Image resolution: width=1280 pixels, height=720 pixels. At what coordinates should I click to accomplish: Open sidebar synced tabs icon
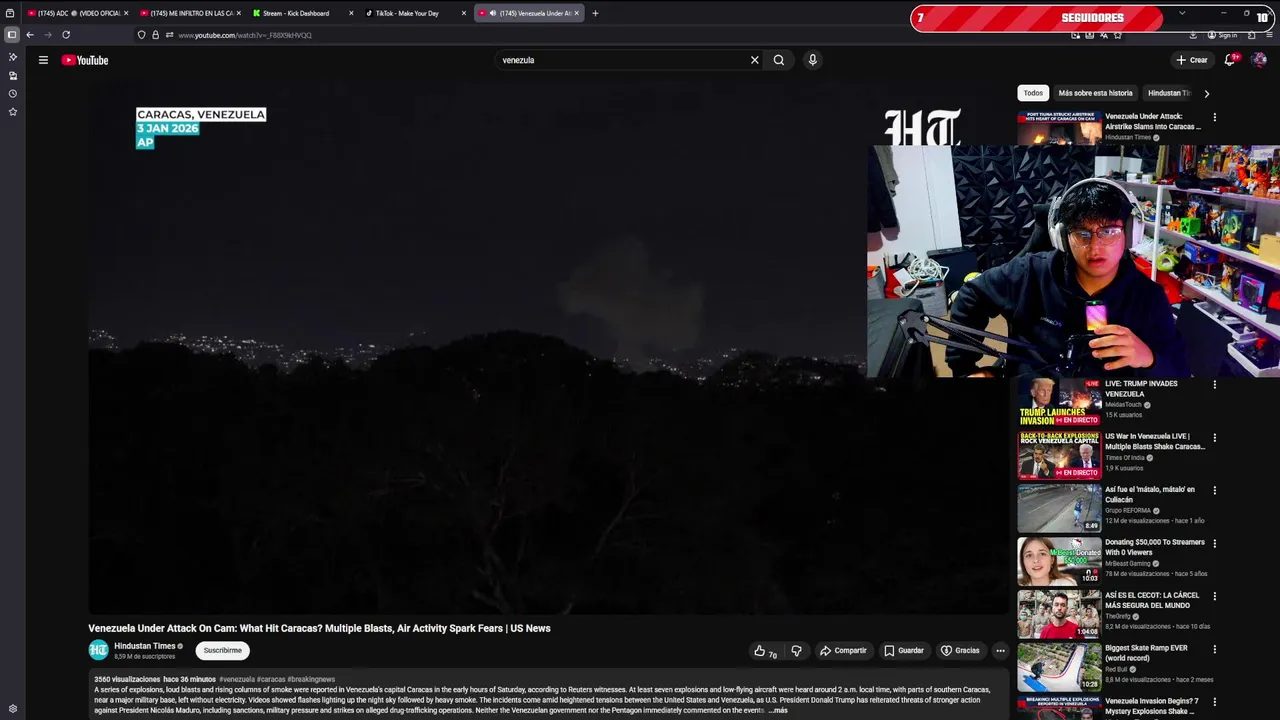(12, 75)
